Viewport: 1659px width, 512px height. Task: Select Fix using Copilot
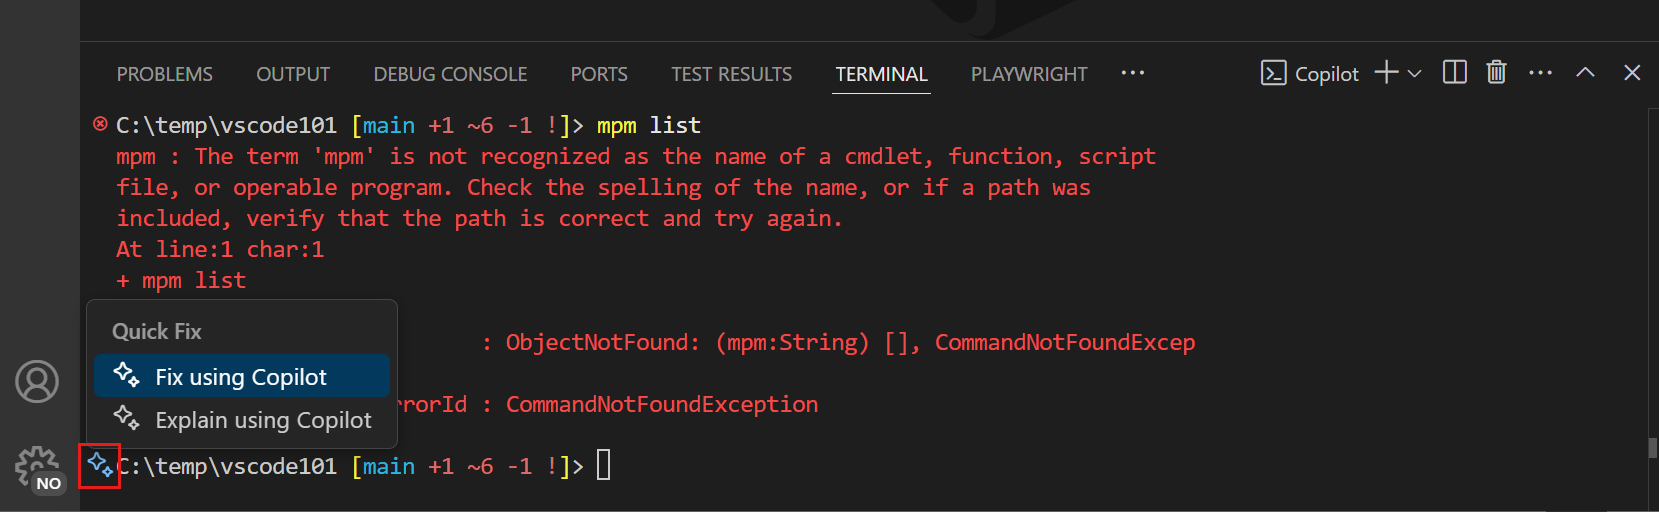tap(241, 377)
